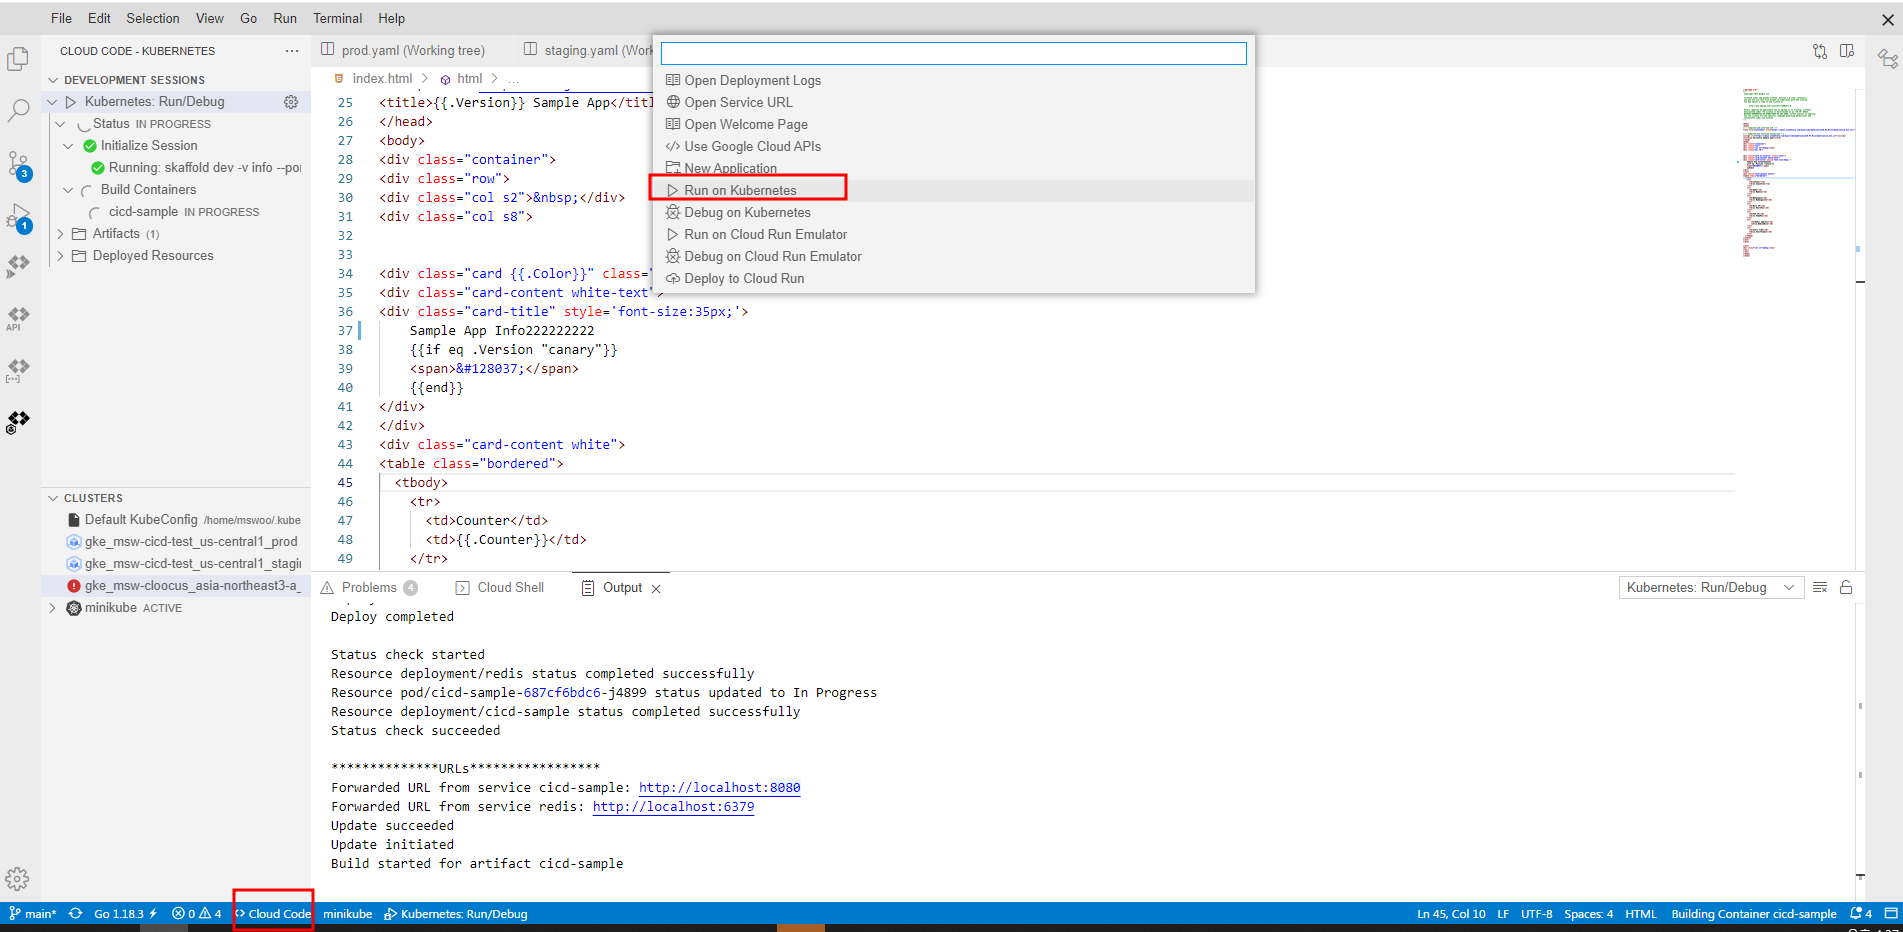Synchronize changes via sync icon

(75, 914)
